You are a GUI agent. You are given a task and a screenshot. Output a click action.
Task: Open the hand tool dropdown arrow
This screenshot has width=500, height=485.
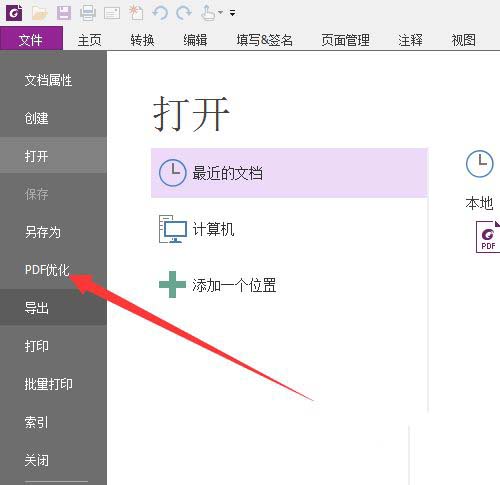click(x=220, y=13)
